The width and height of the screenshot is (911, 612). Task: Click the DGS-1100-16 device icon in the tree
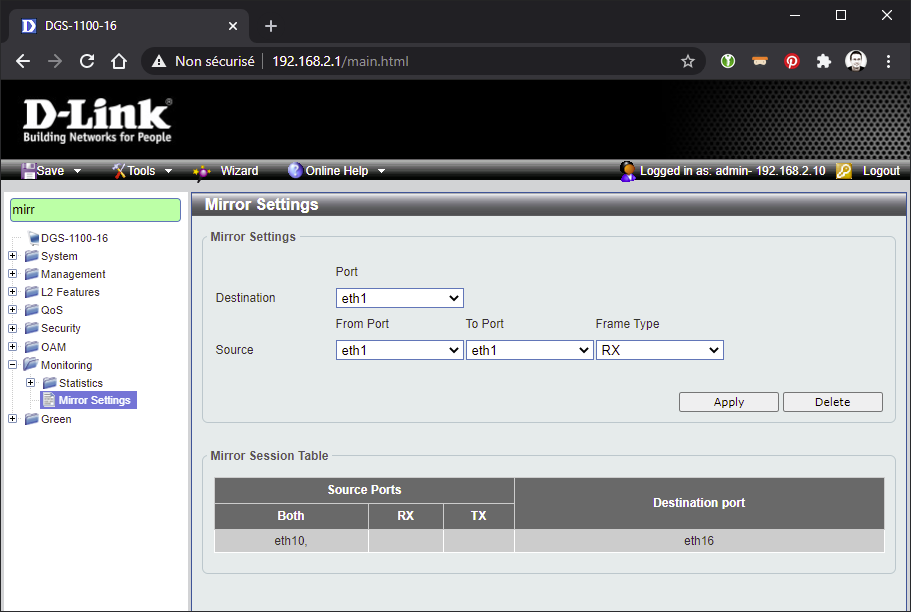pyautogui.click(x=33, y=238)
